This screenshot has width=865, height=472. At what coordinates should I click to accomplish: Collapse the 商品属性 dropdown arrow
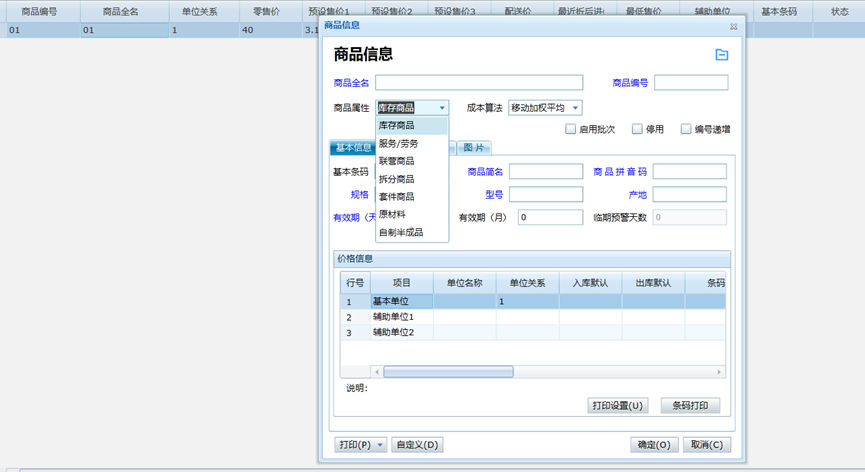coord(442,108)
